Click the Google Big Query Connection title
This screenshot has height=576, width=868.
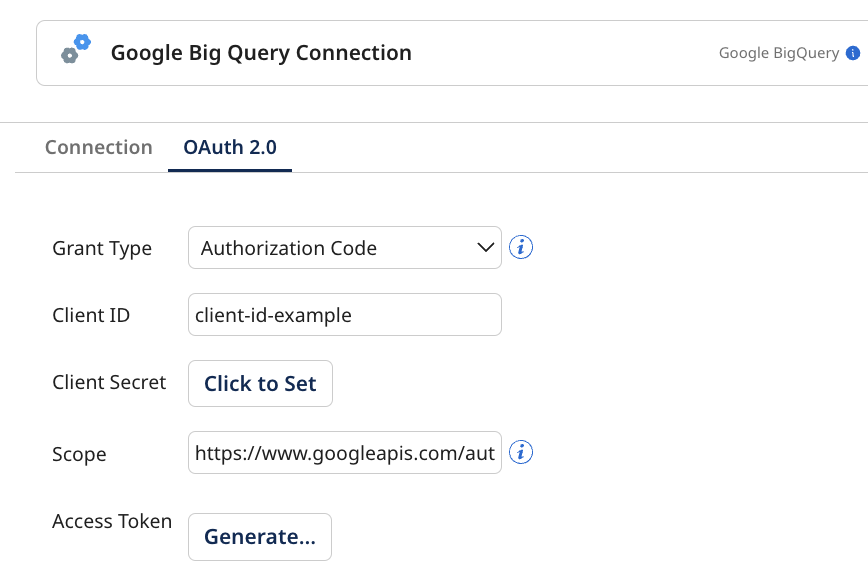tap(261, 53)
